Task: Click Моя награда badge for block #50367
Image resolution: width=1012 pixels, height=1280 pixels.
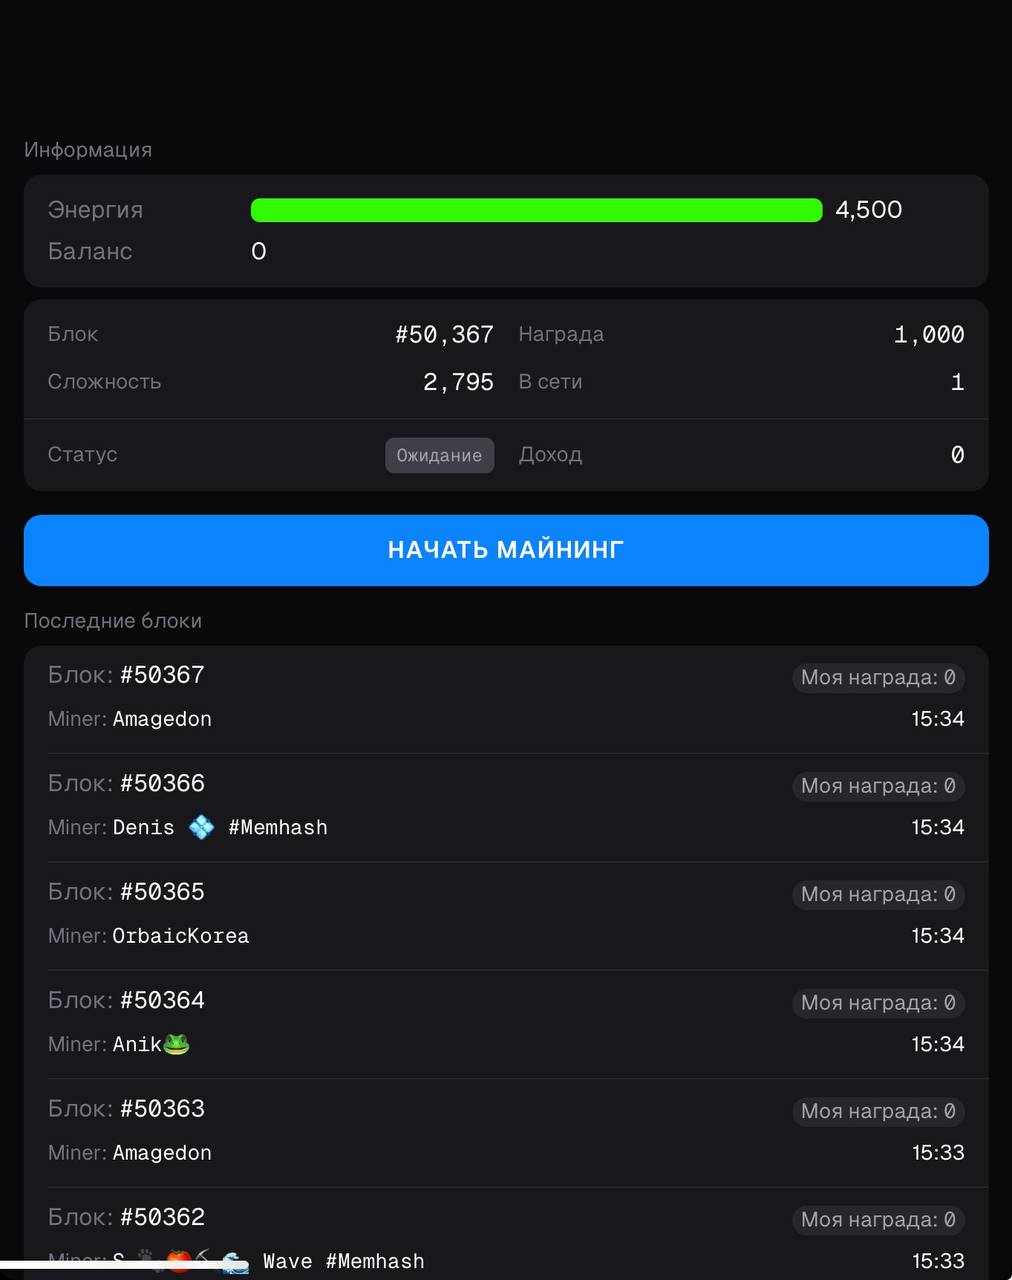Action: point(878,678)
